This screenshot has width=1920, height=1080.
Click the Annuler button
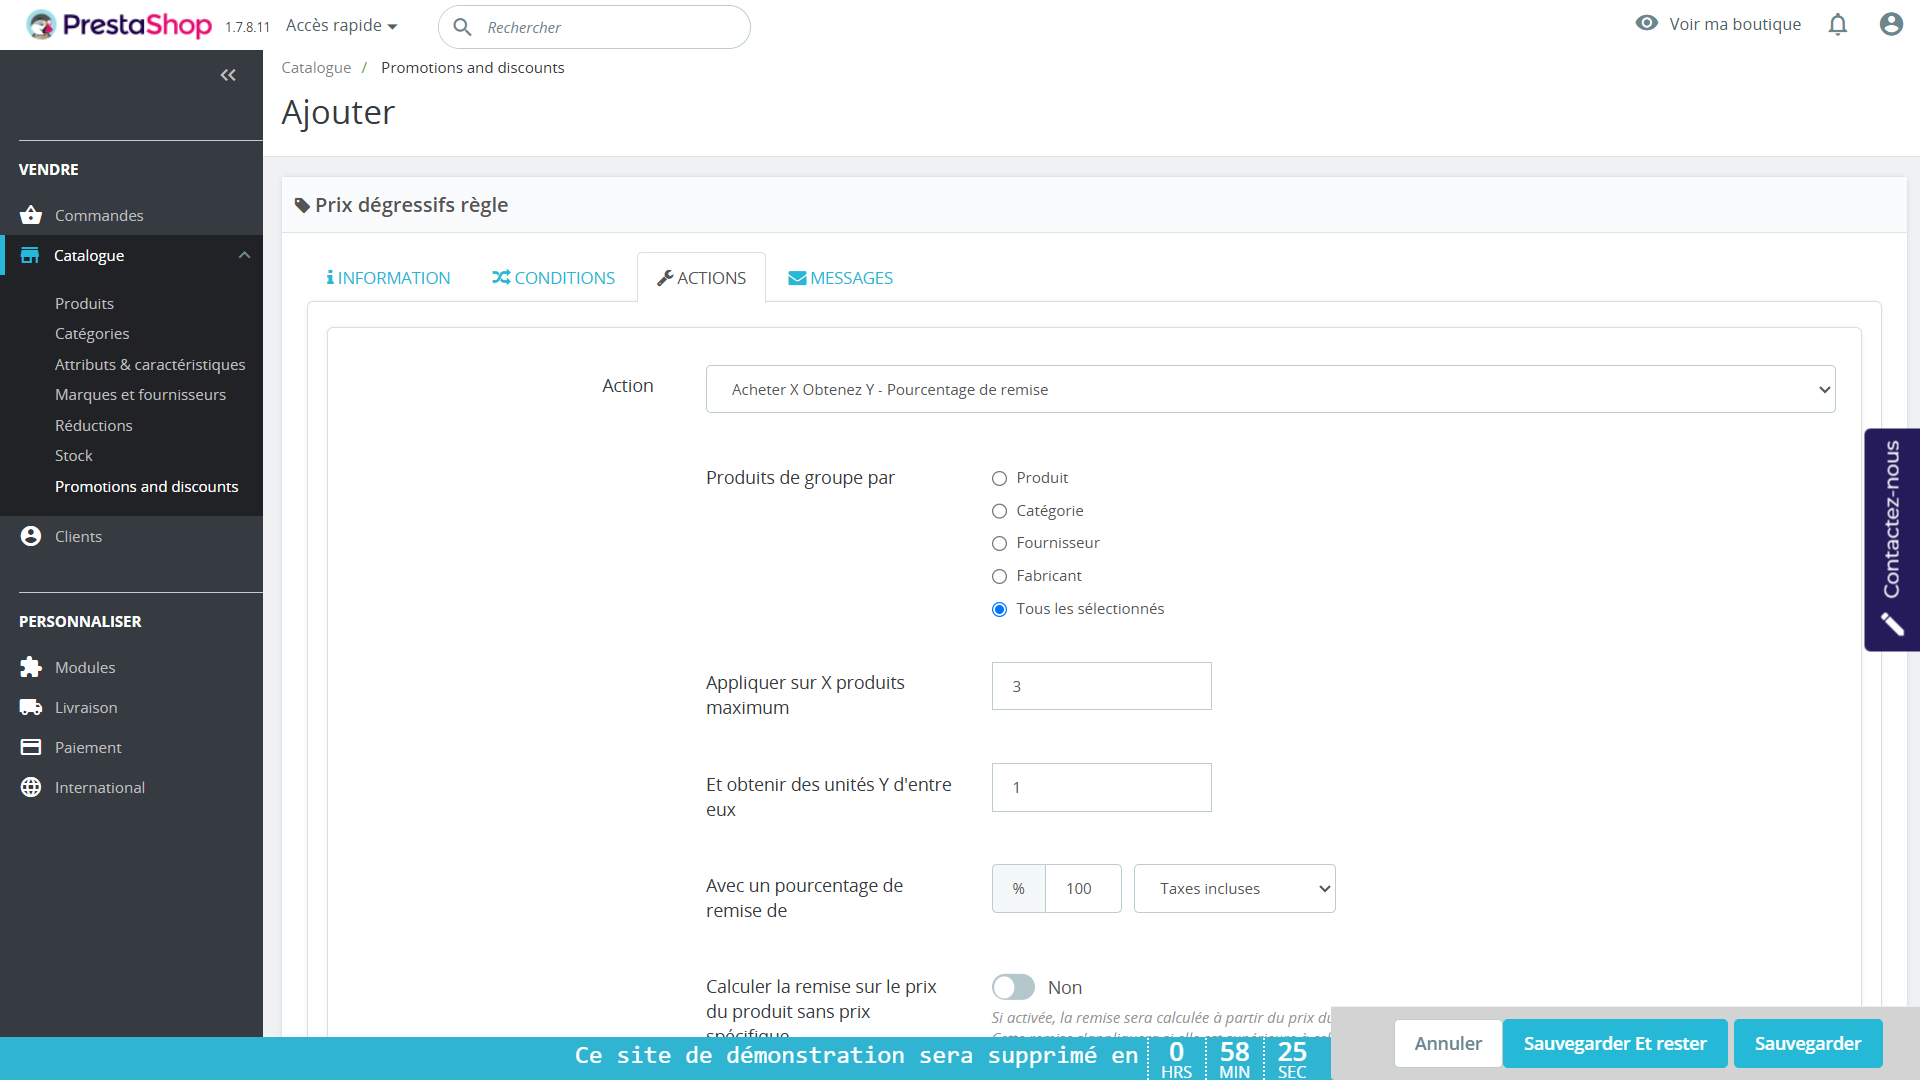pos(1447,1043)
